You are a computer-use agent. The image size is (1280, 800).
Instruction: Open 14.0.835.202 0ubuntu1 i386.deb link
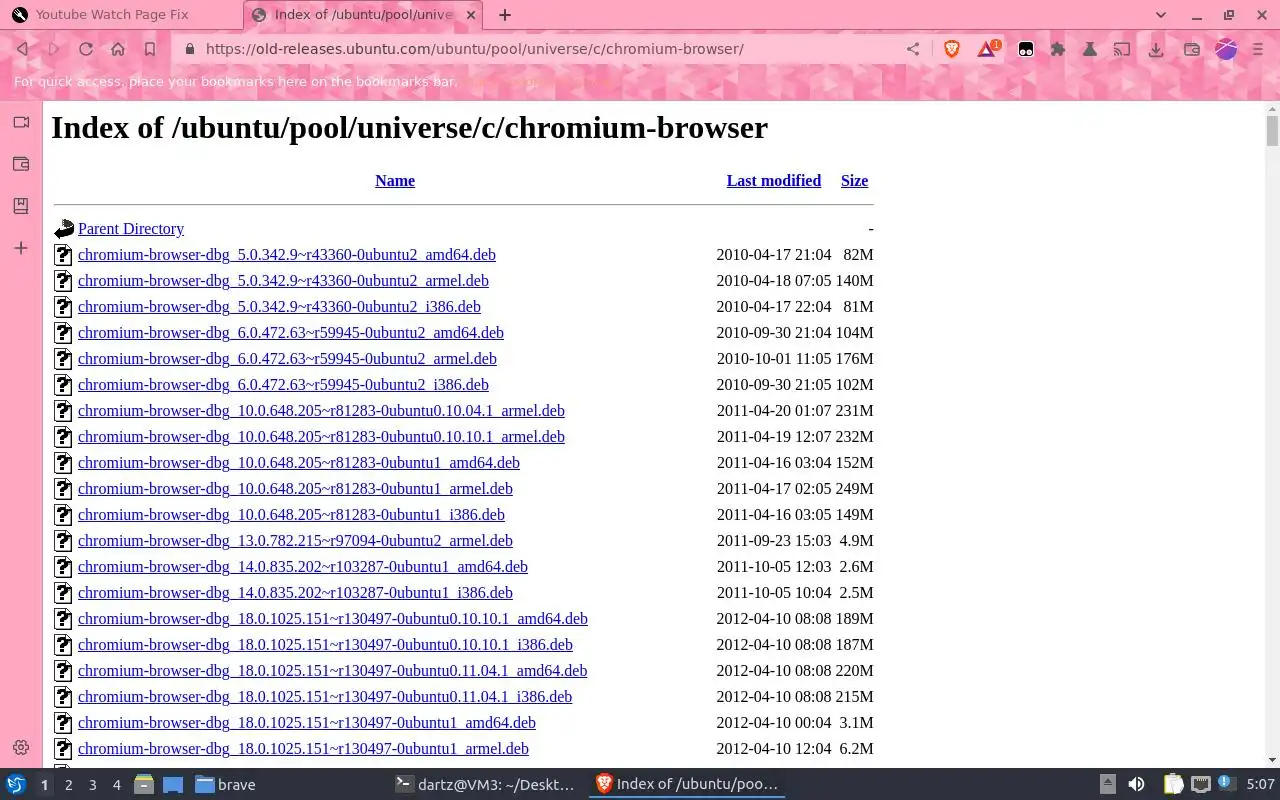tap(295, 593)
